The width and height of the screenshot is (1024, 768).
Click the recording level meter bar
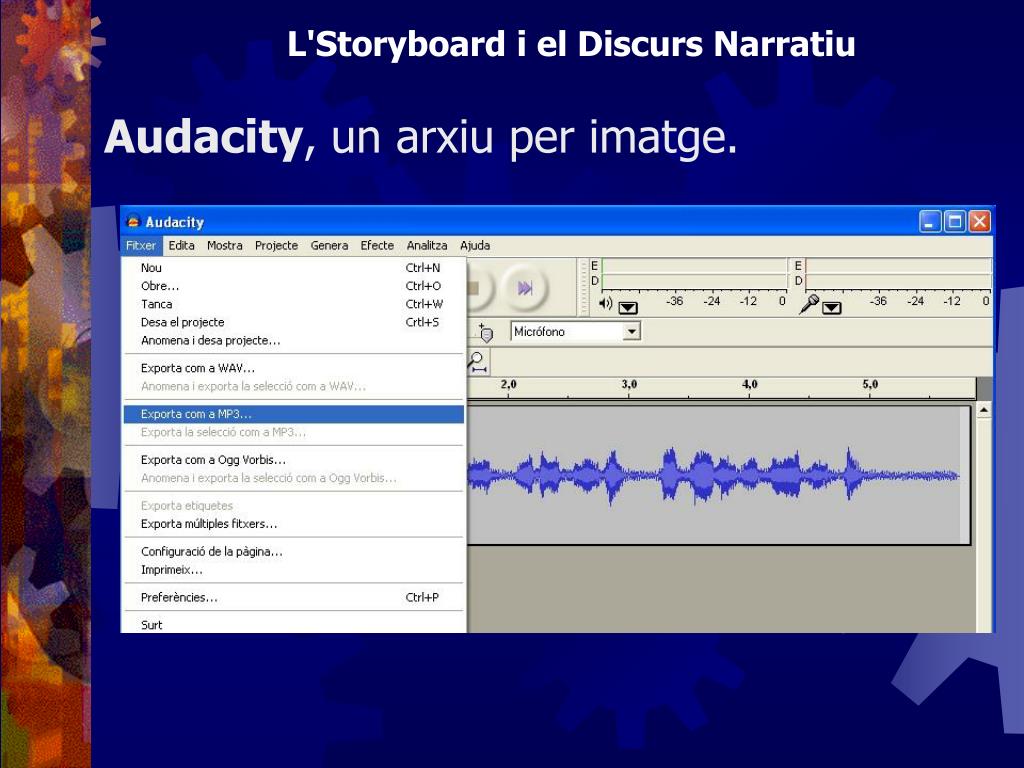point(899,274)
